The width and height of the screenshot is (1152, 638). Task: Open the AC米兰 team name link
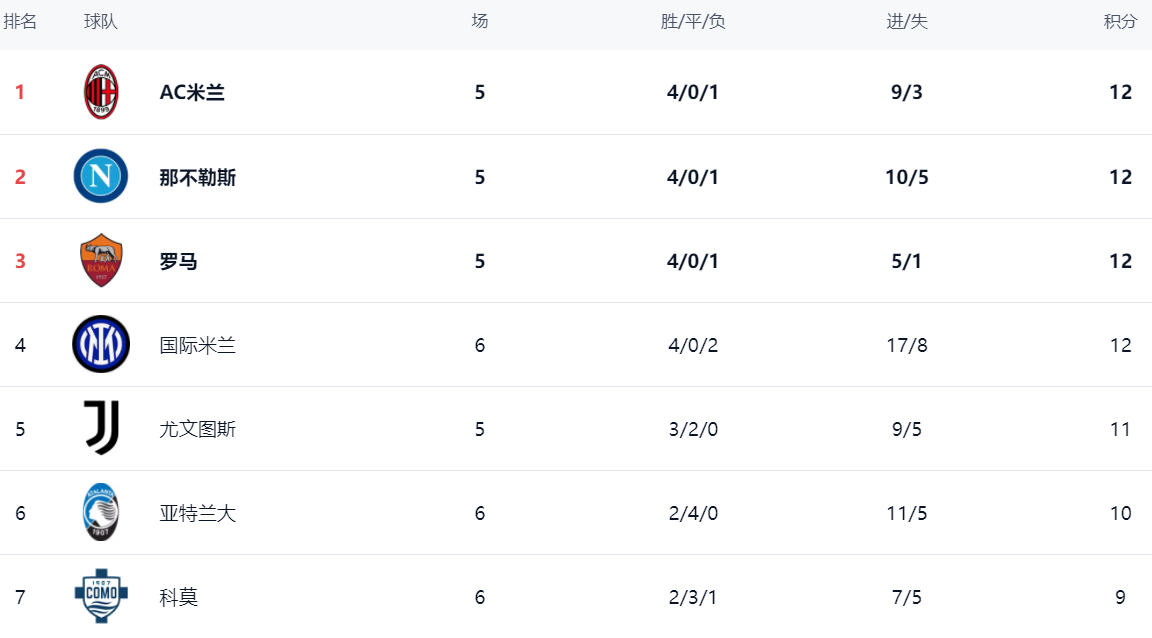[x=192, y=92]
